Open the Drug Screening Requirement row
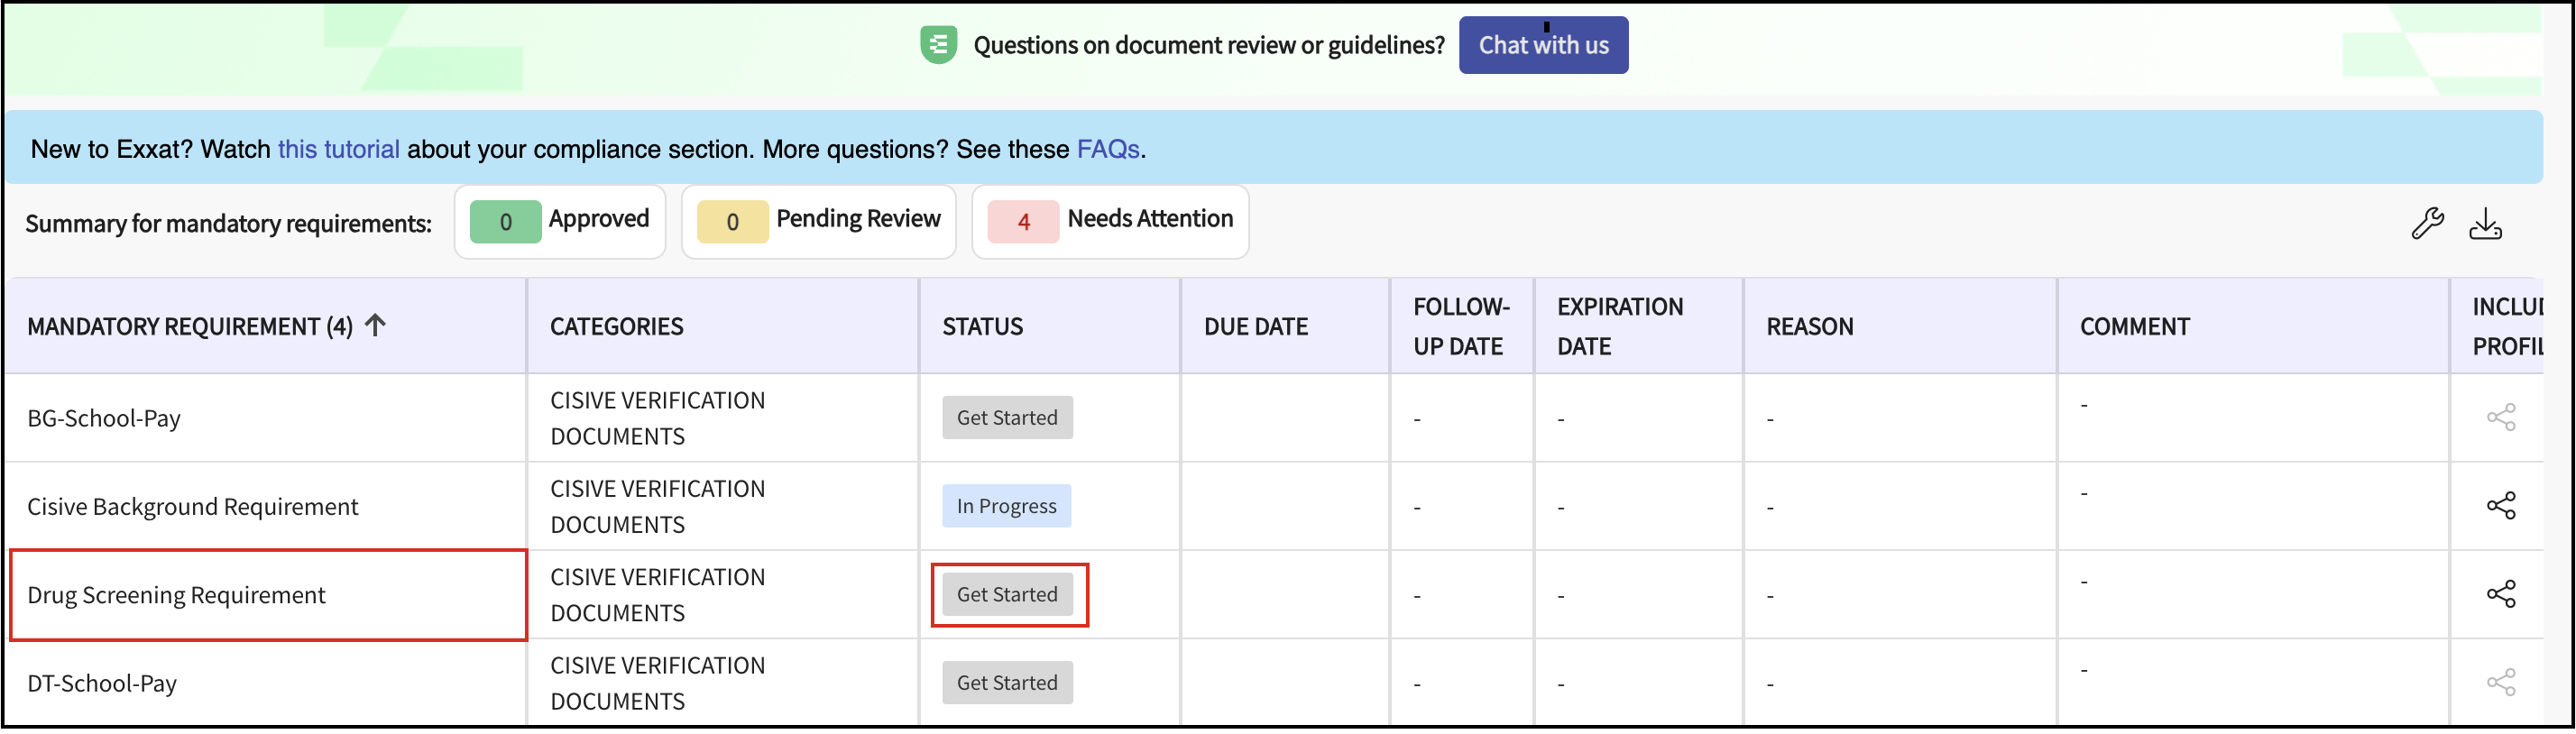The width and height of the screenshot is (2576, 734). pyautogui.click(x=176, y=595)
